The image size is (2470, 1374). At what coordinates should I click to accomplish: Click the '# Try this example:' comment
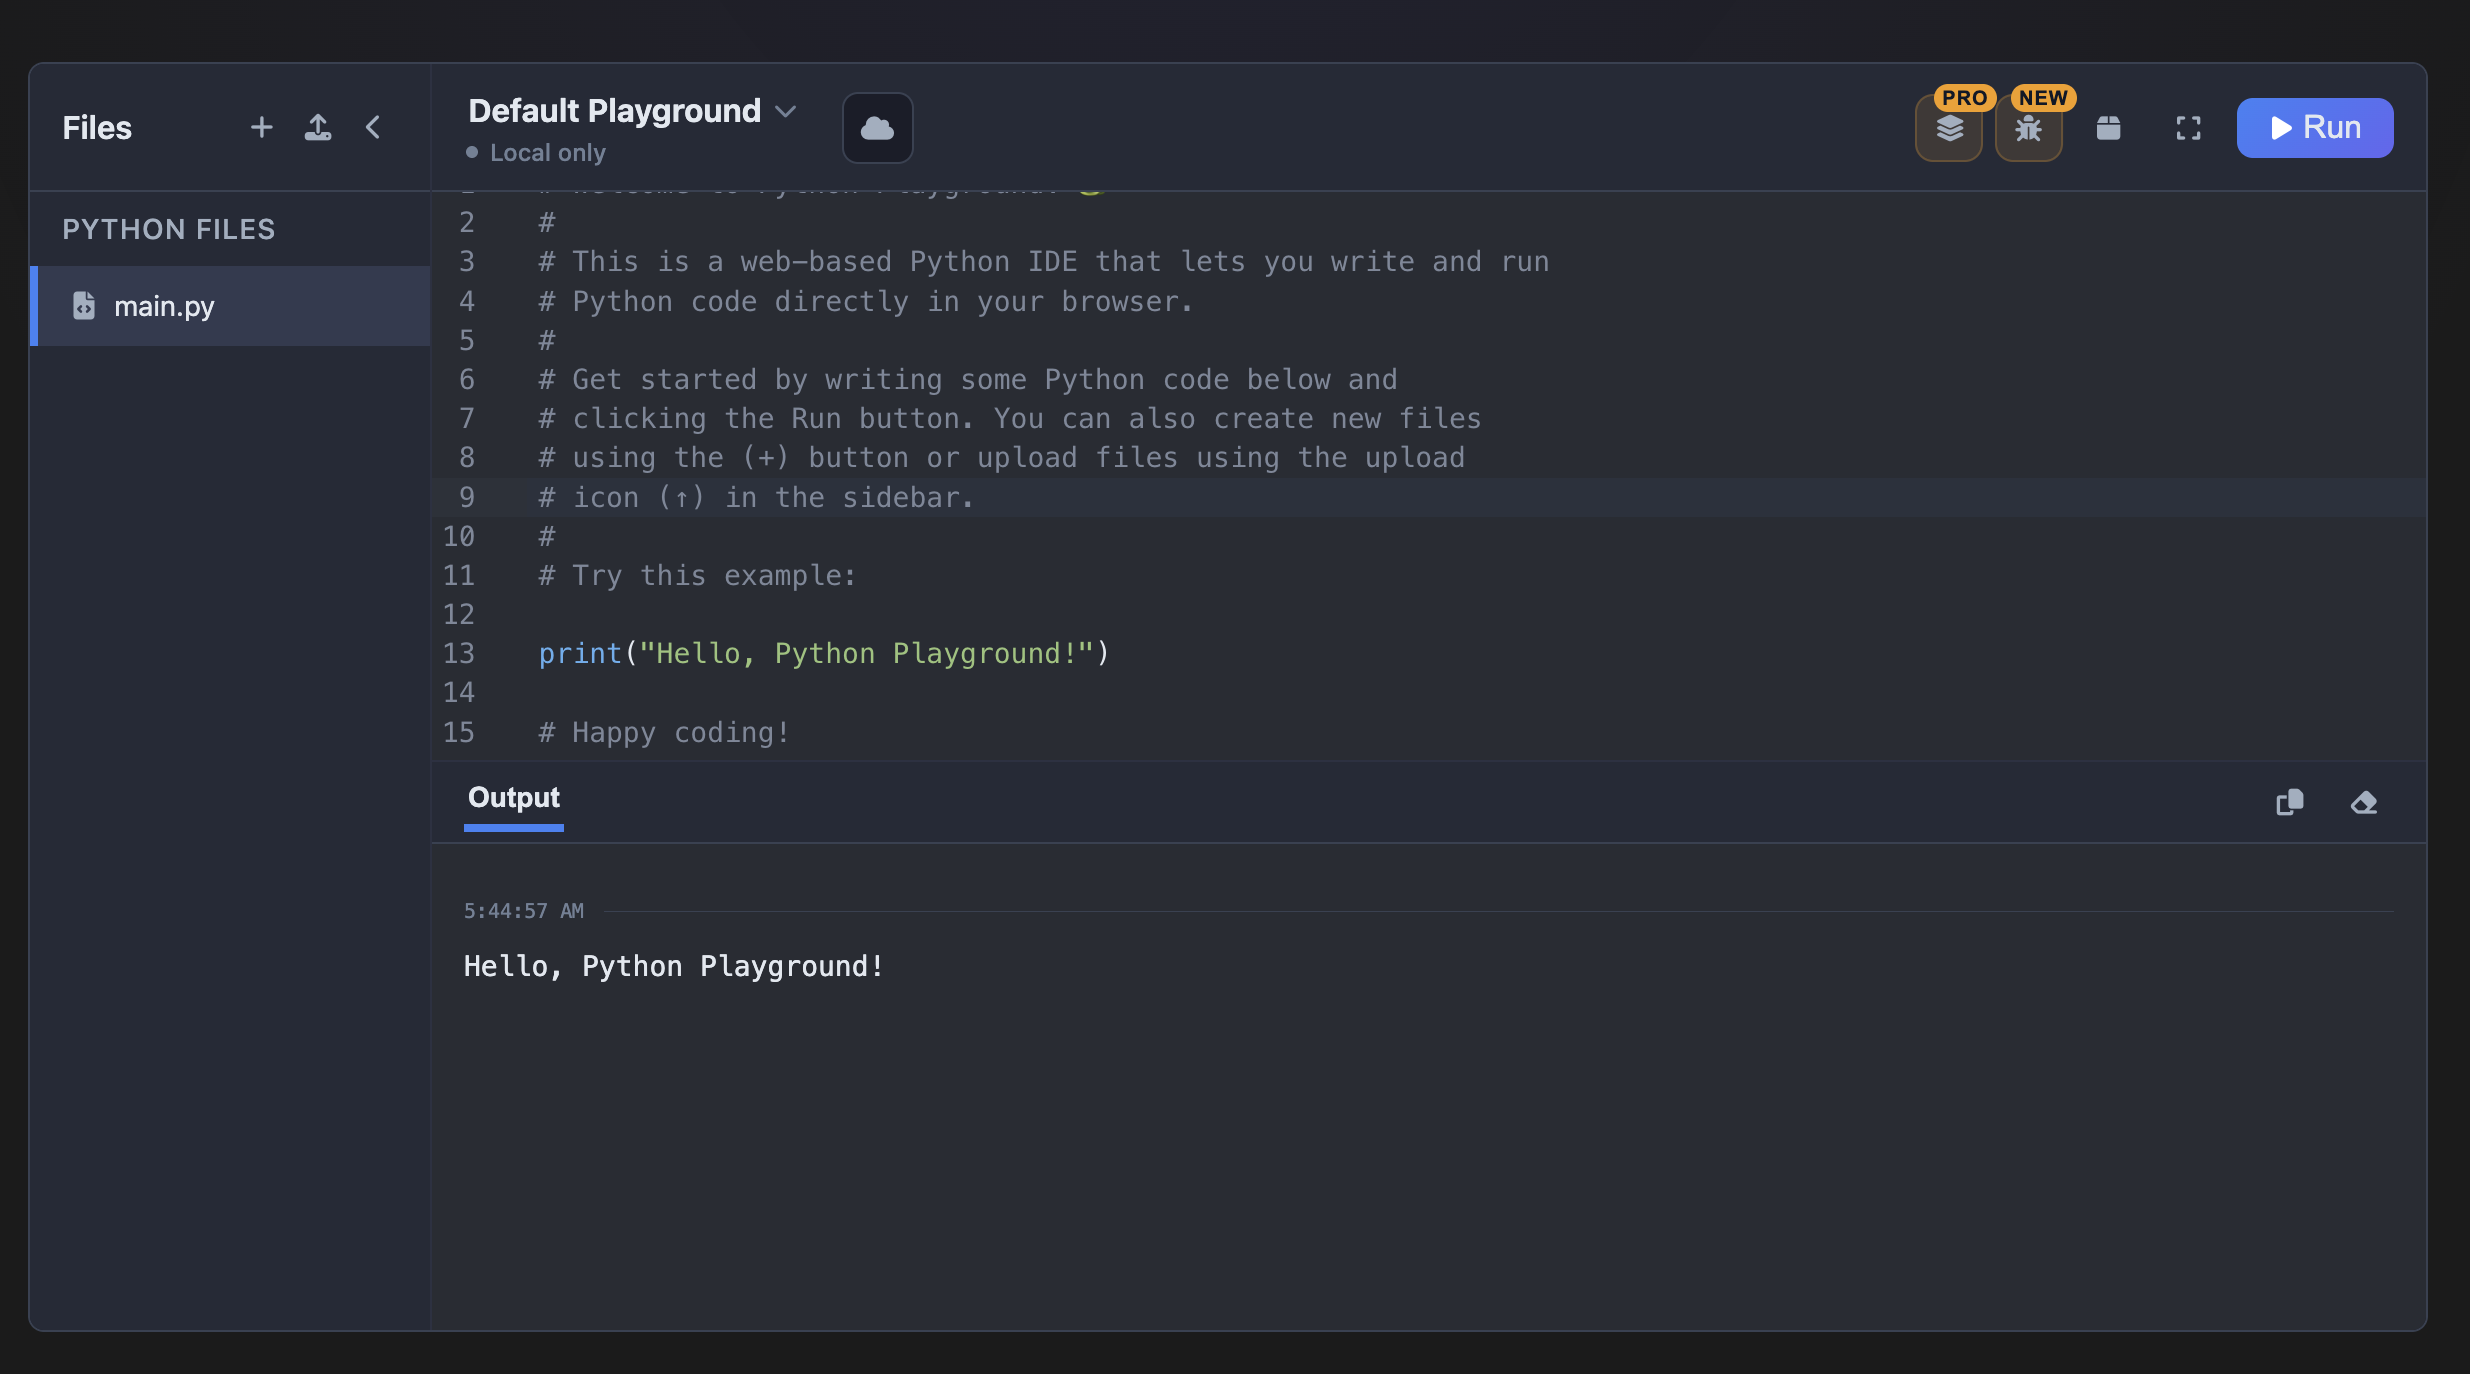697,576
